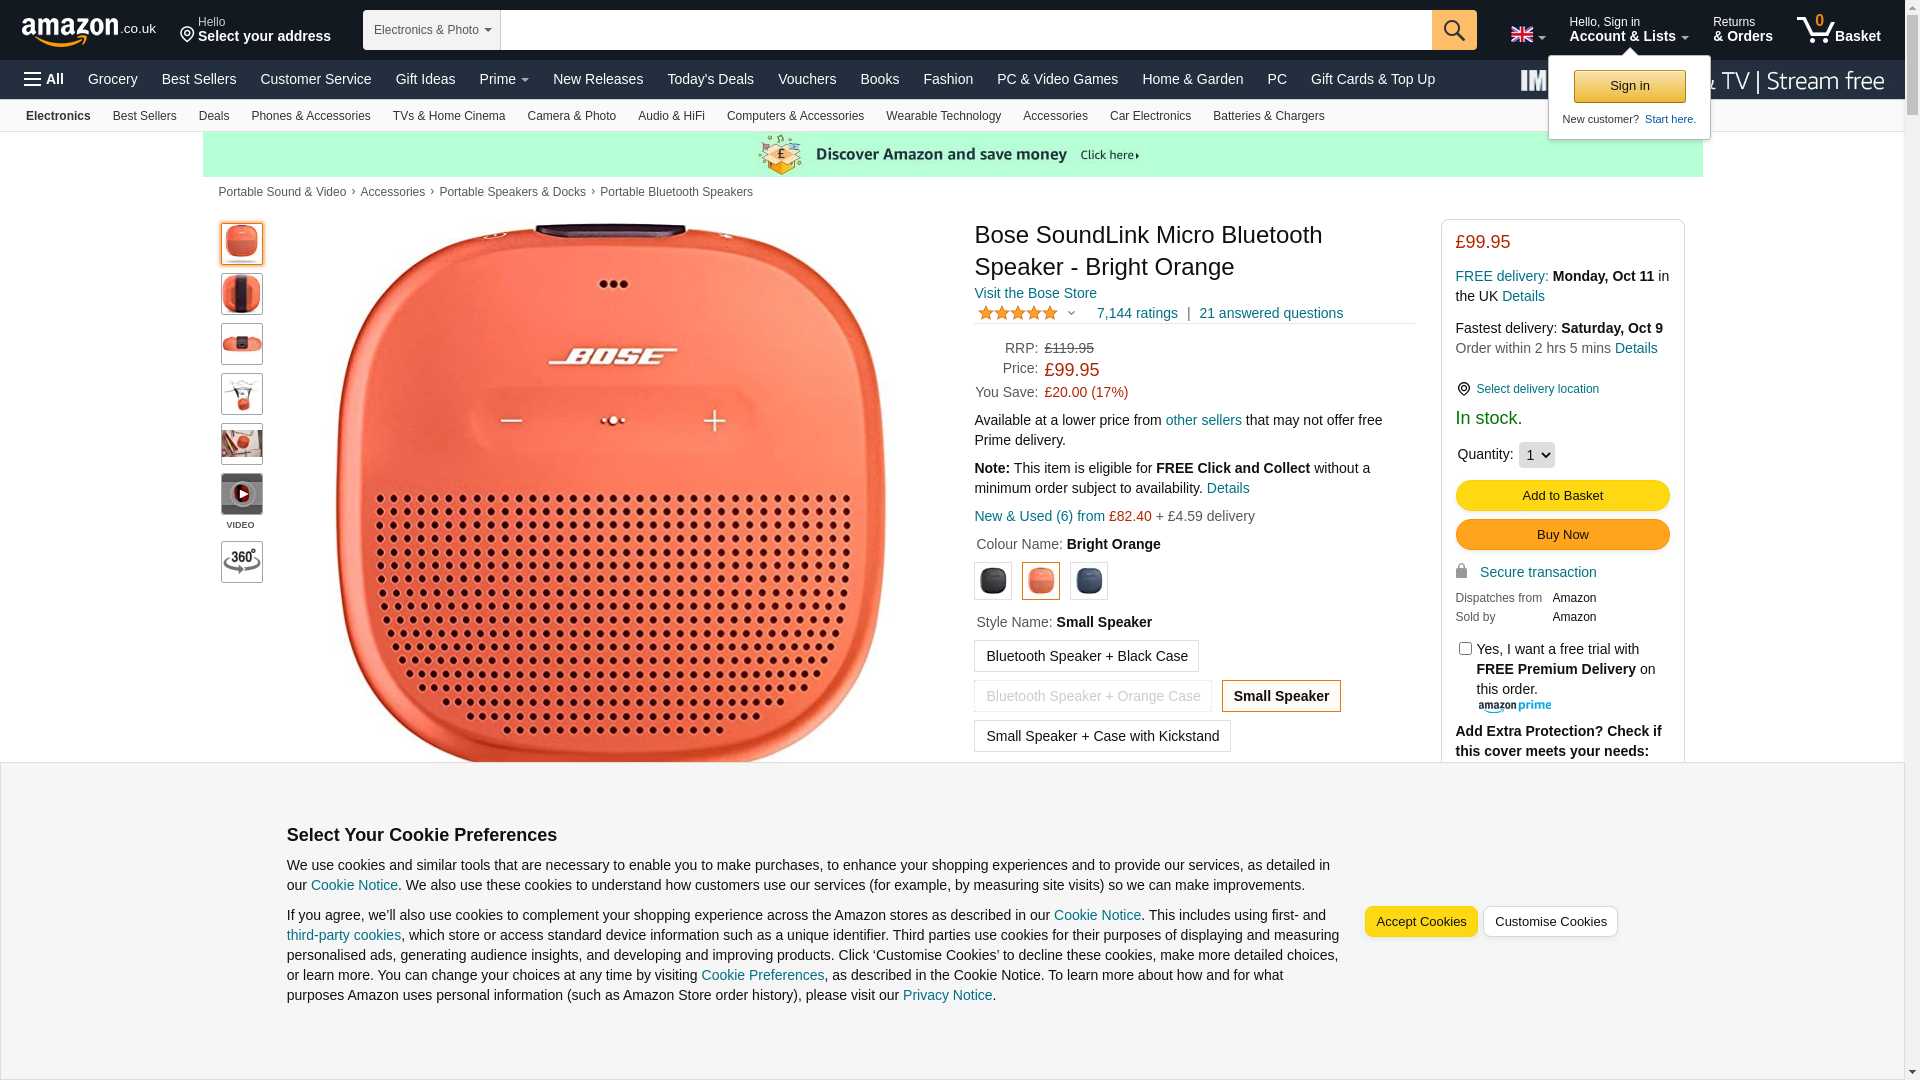Viewport: 1920px width, 1080px height.
Task: Expand the star ratings breakdown chevron
Action: pyautogui.click(x=1071, y=313)
